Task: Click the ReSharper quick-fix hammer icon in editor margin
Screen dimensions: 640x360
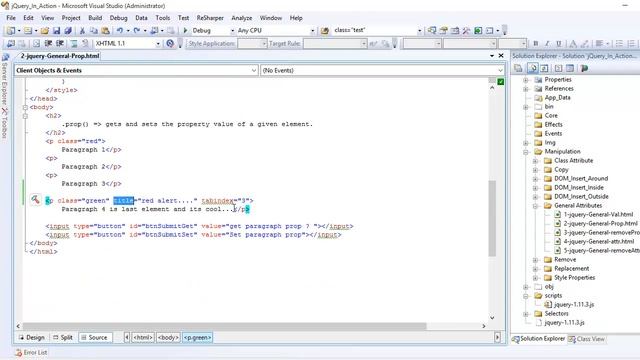Action: (x=36, y=200)
